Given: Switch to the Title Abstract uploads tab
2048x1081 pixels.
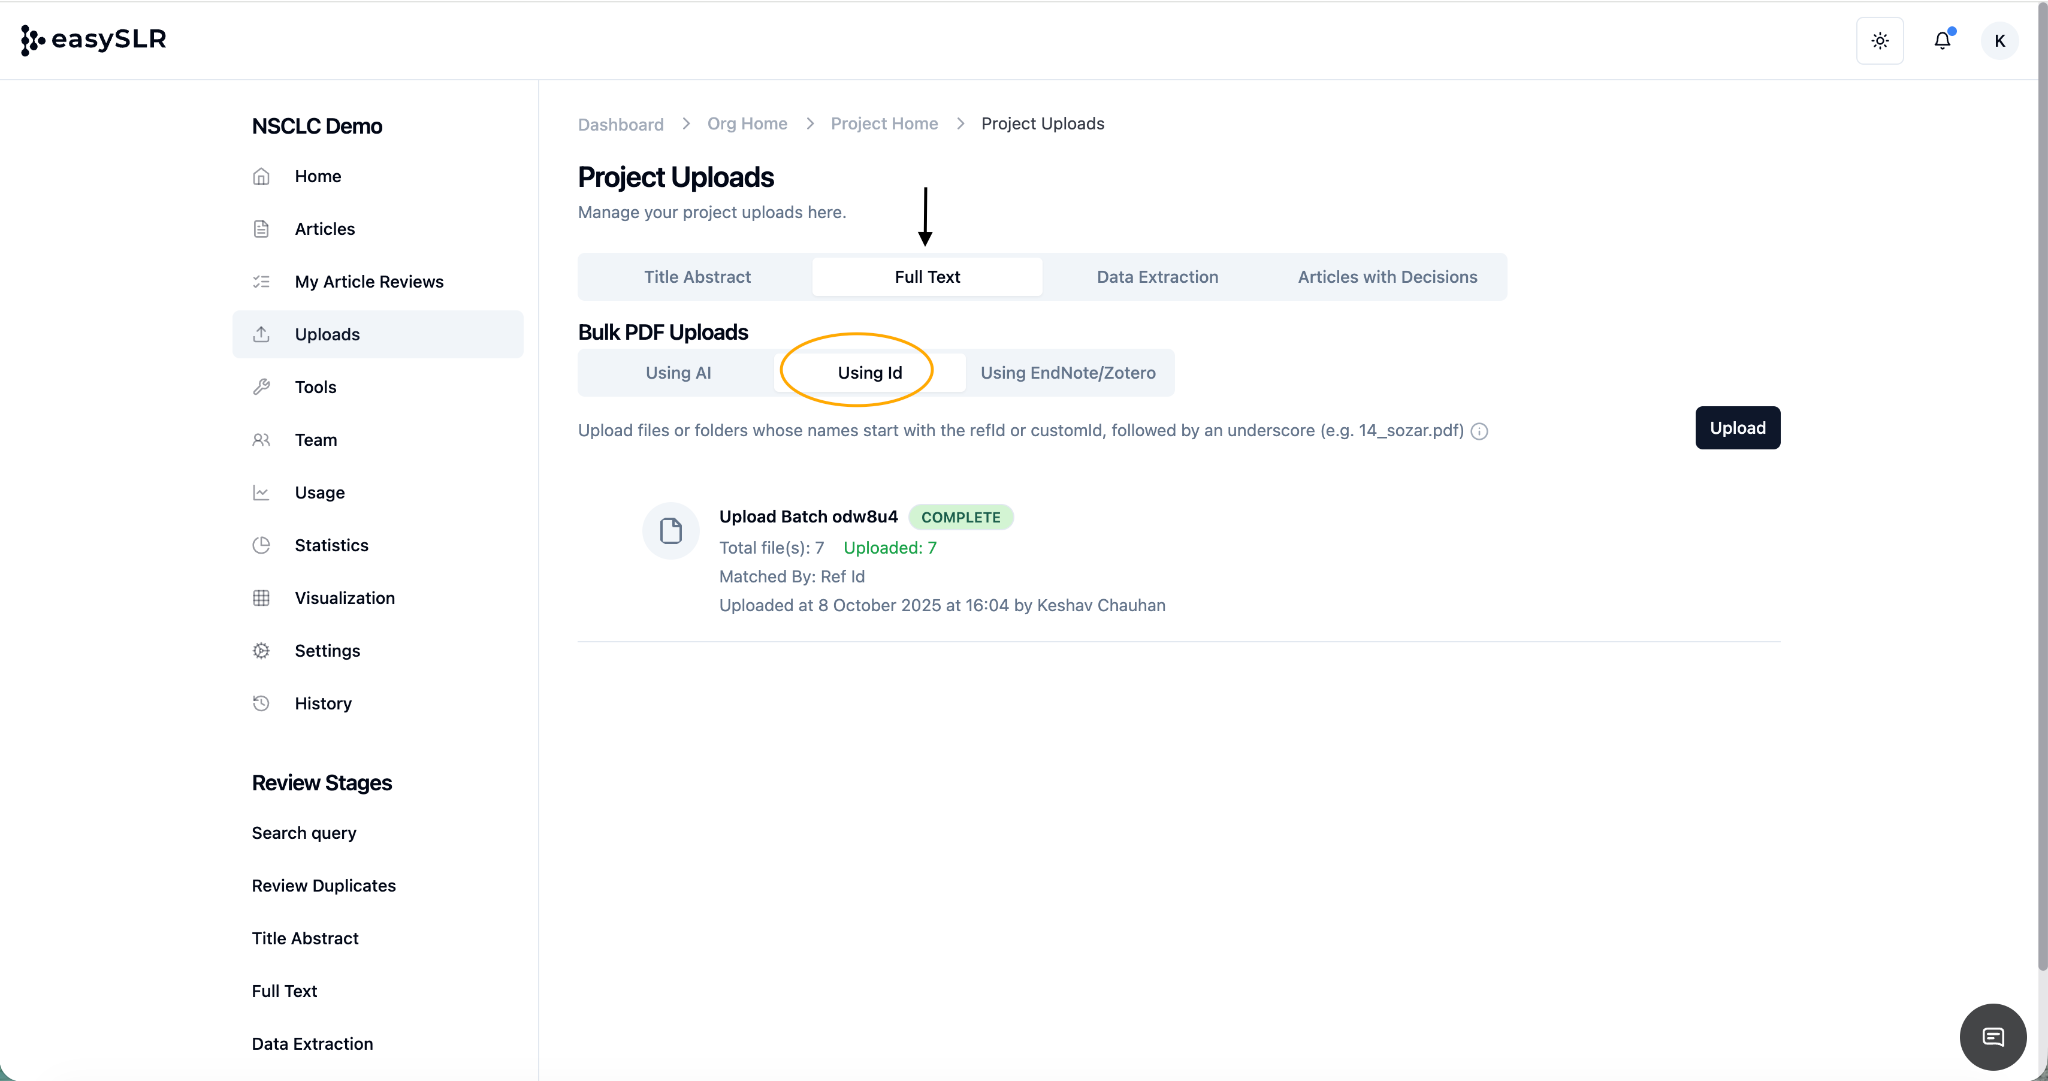Looking at the screenshot, I should [x=697, y=277].
